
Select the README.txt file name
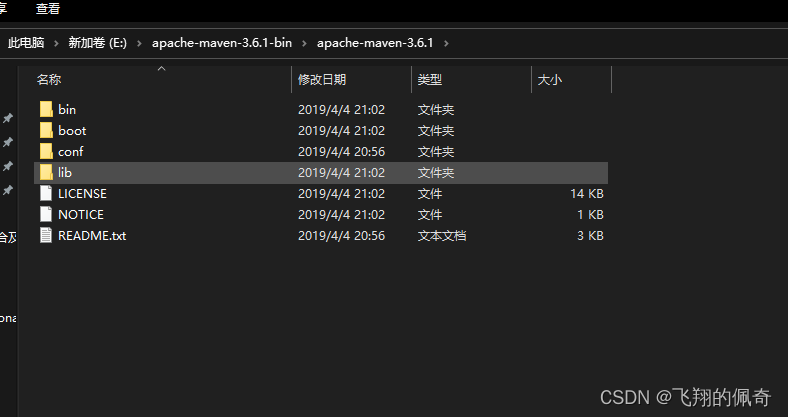coord(92,236)
